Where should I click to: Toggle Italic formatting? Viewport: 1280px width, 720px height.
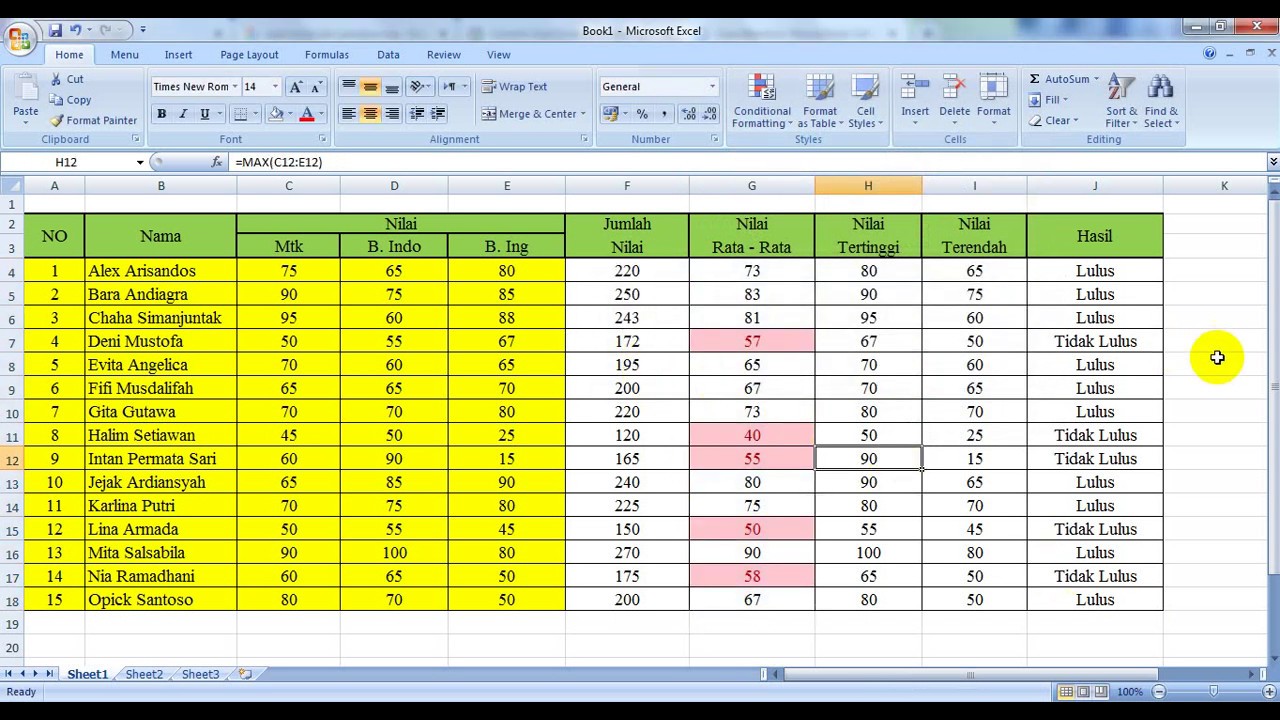click(x=183, y=114)
